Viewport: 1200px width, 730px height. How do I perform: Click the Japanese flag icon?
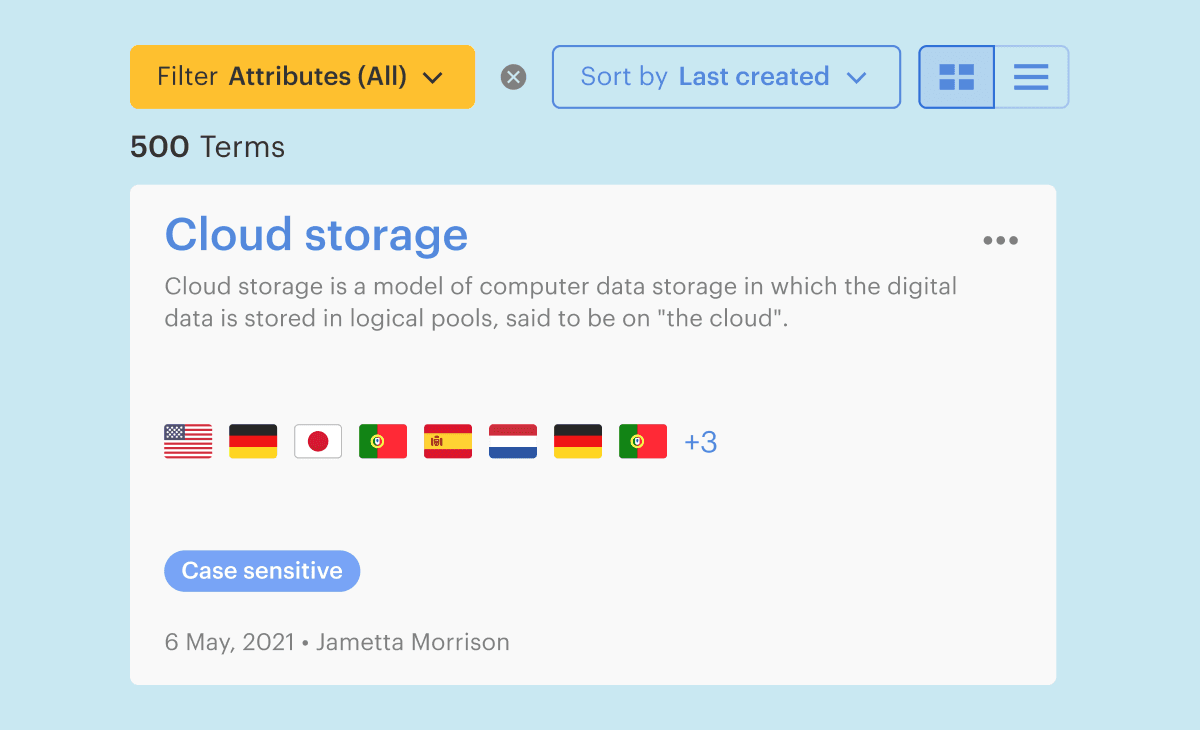tap(318, 441)
